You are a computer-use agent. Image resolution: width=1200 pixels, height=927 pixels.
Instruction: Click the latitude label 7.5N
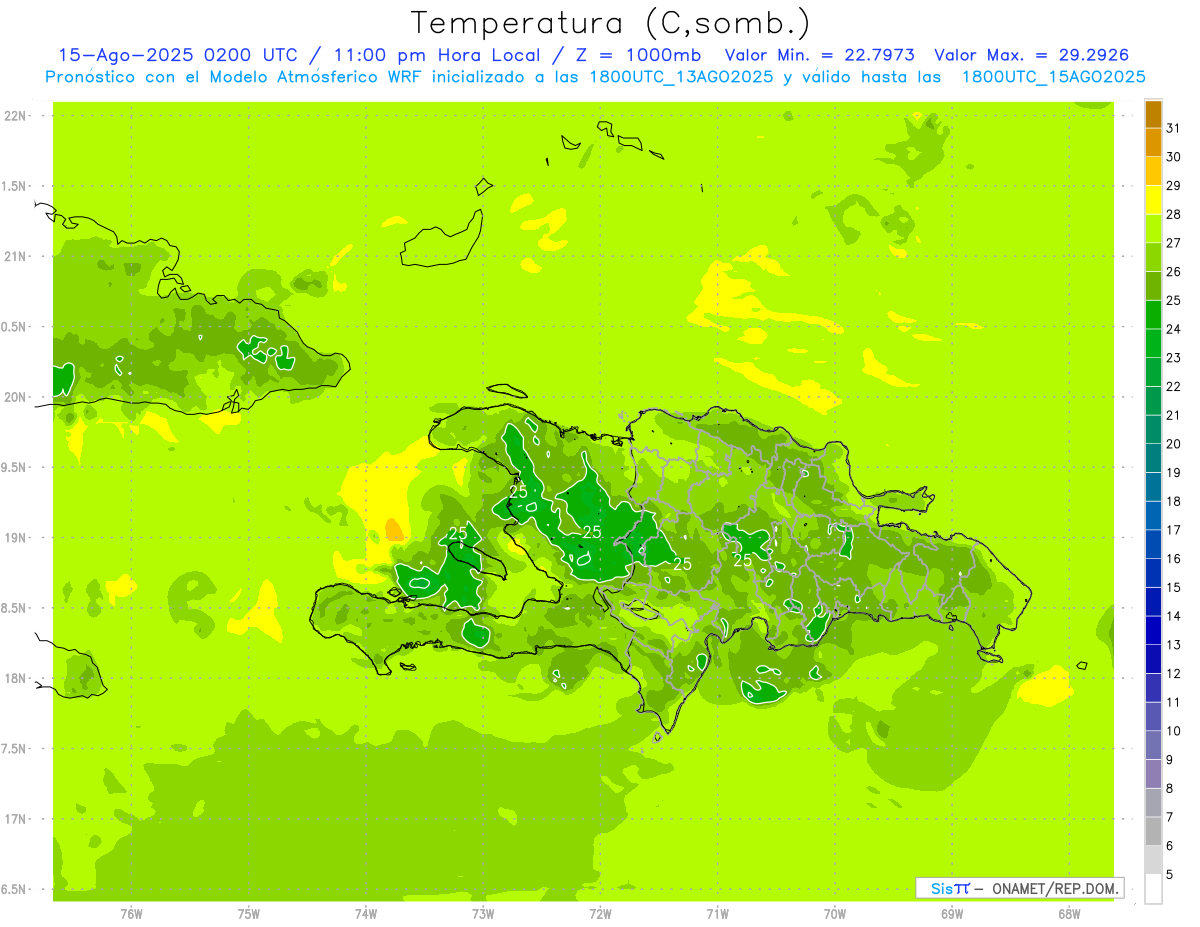tap(14, 749)
